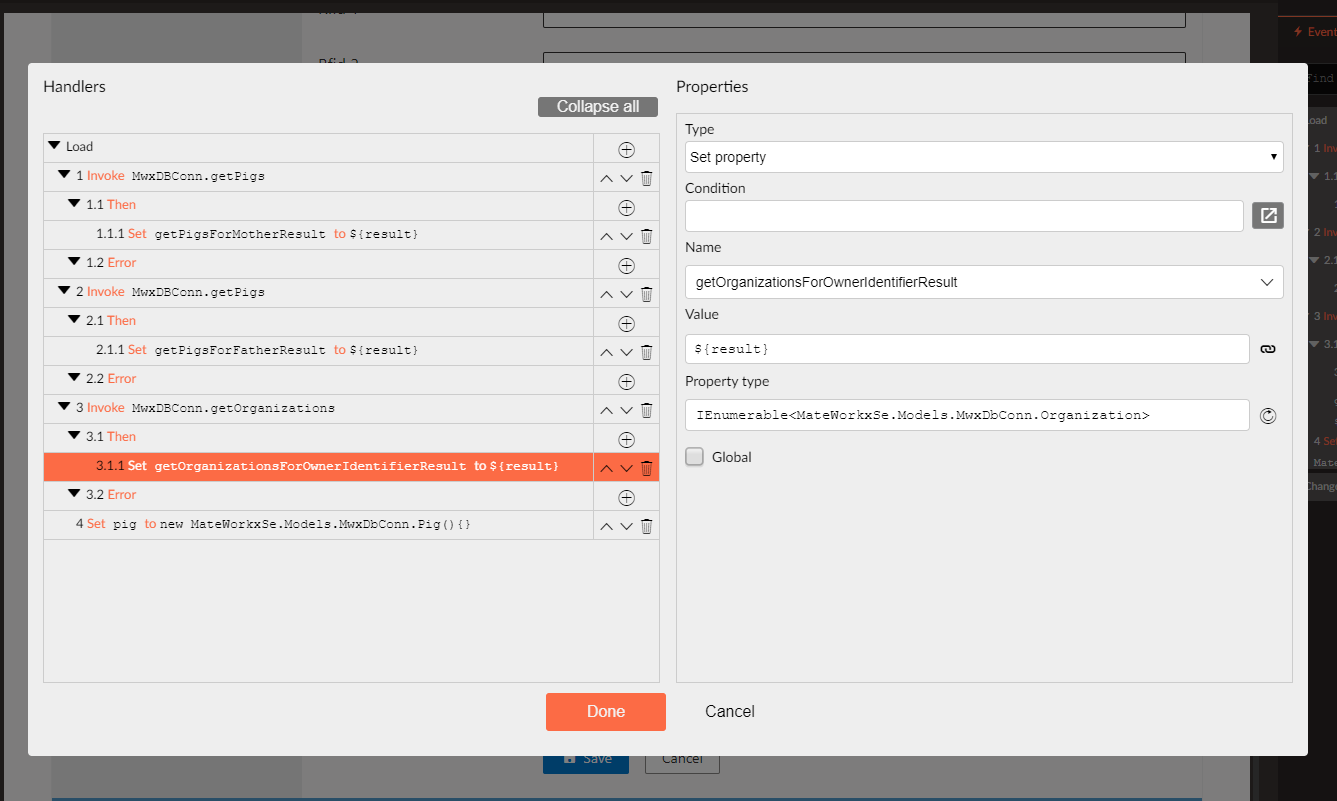This screenshot has width=1337, height=801.
Task: Select the highlighted getOrganizationsForOwnerIdentifierResult row
Action: click(x=318, y=467)
